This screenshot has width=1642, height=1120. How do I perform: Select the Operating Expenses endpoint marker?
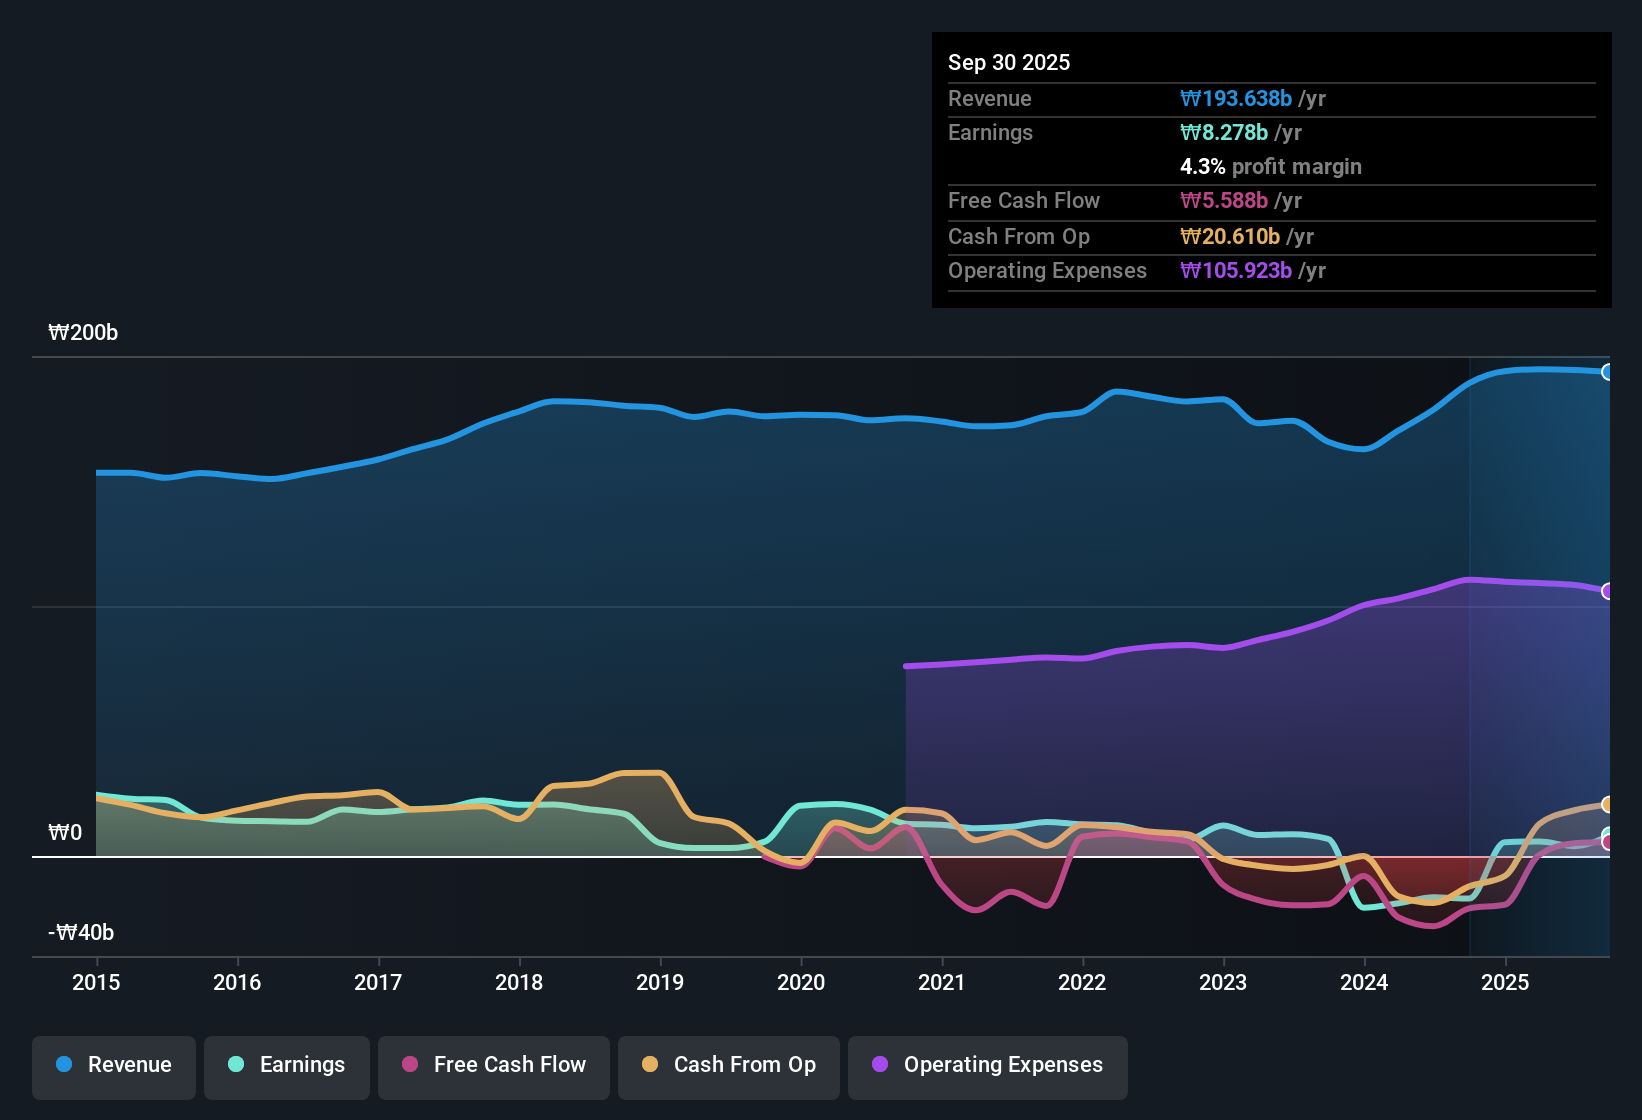point(1608,590)
